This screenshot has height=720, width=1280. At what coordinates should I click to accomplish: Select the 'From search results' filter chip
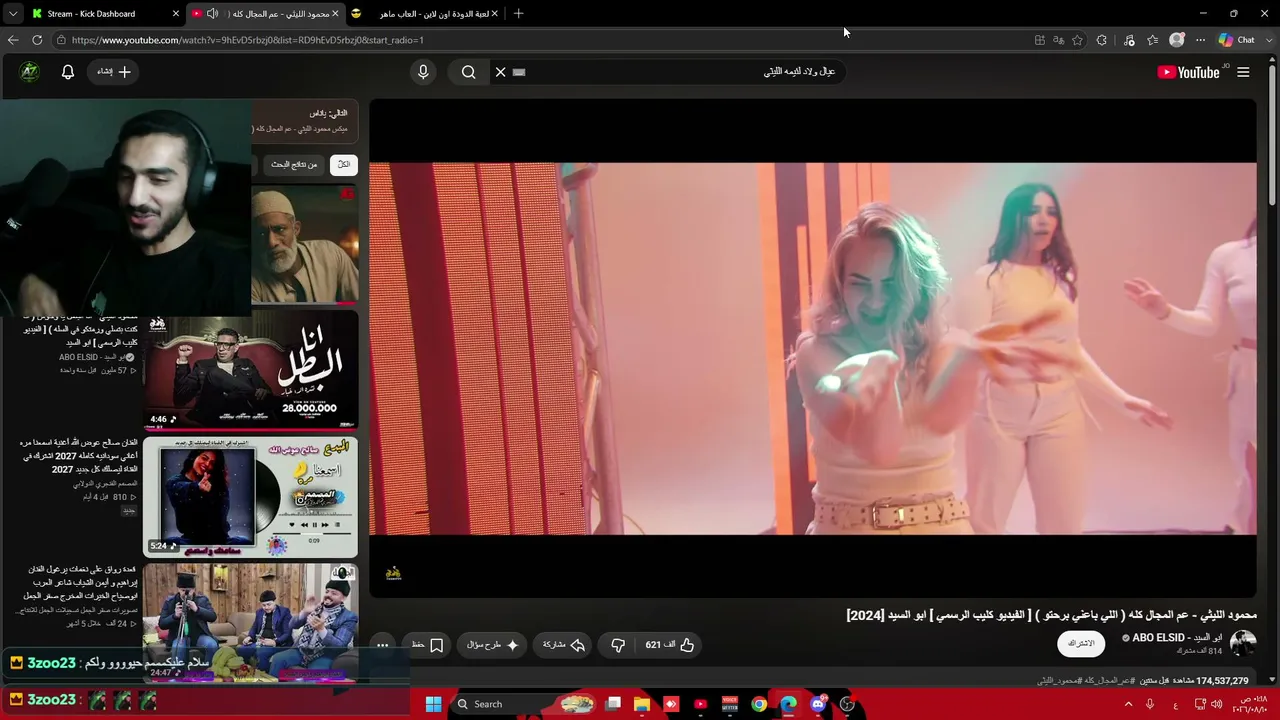tap(294, 165)
